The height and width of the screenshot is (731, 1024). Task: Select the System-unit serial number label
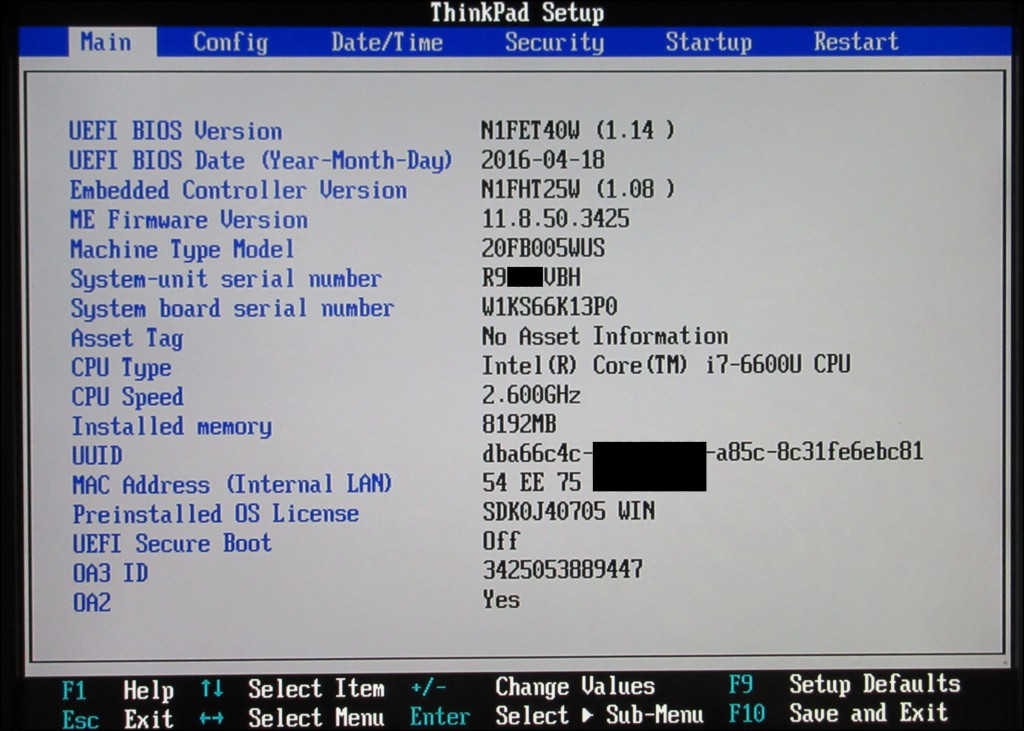point(226,279)
